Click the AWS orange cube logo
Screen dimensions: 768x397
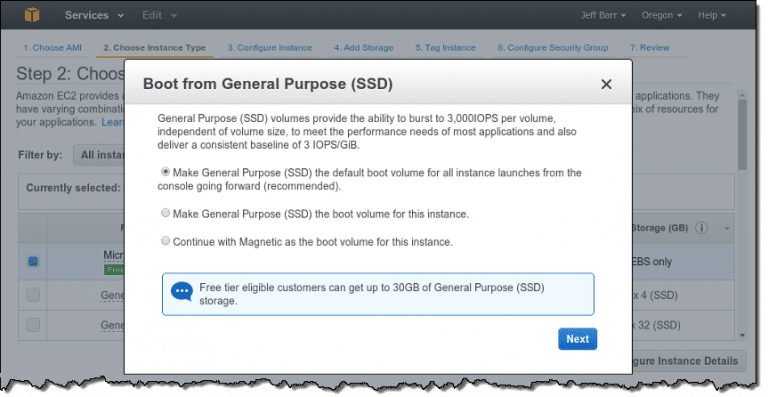[32, 15]
